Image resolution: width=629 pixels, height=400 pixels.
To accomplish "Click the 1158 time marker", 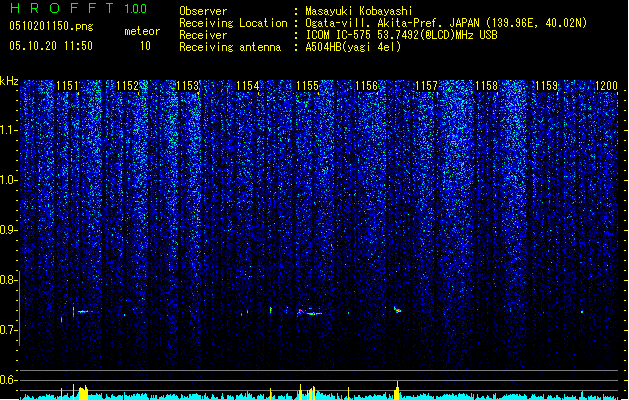I will (486, 86).
